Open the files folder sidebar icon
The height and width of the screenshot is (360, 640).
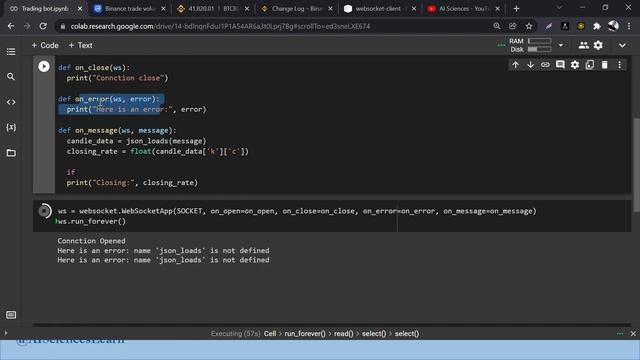point(11,153)
